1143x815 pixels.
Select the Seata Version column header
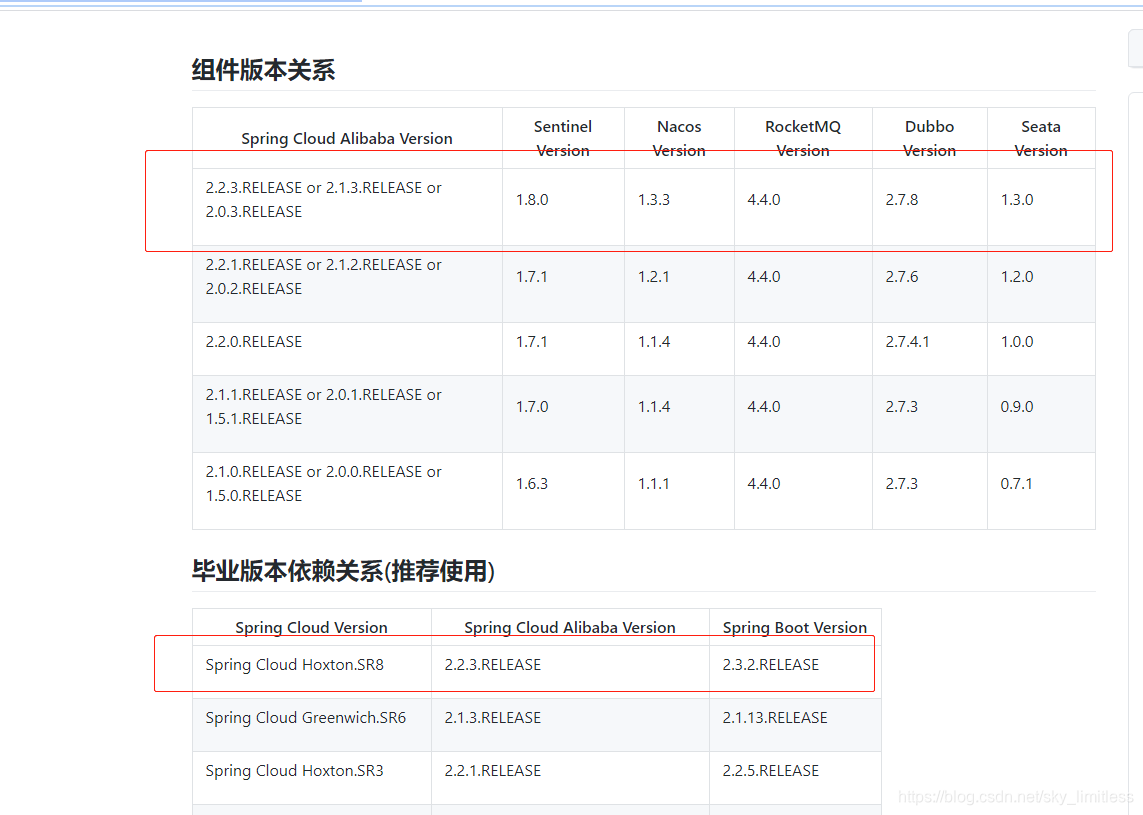[x=1041, y=139]
